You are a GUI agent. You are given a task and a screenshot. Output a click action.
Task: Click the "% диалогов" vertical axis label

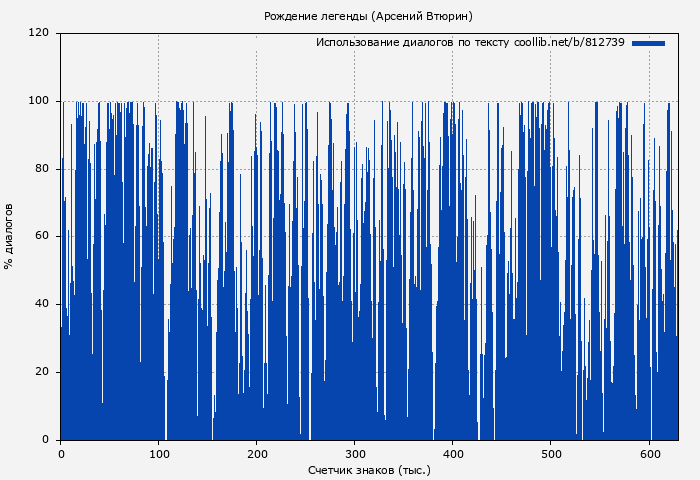[x=9, y=236]
